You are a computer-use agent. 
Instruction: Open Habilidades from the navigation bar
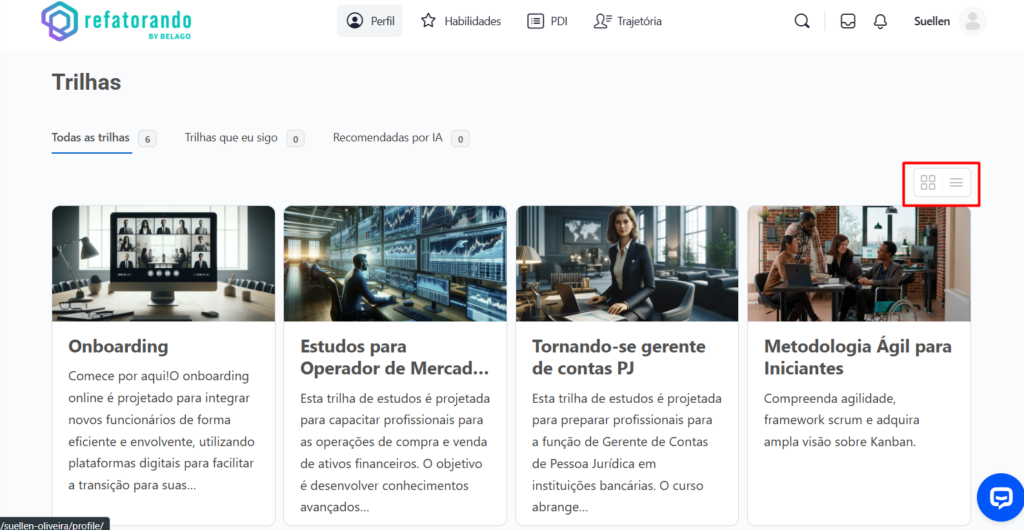(x=461, y=21)
